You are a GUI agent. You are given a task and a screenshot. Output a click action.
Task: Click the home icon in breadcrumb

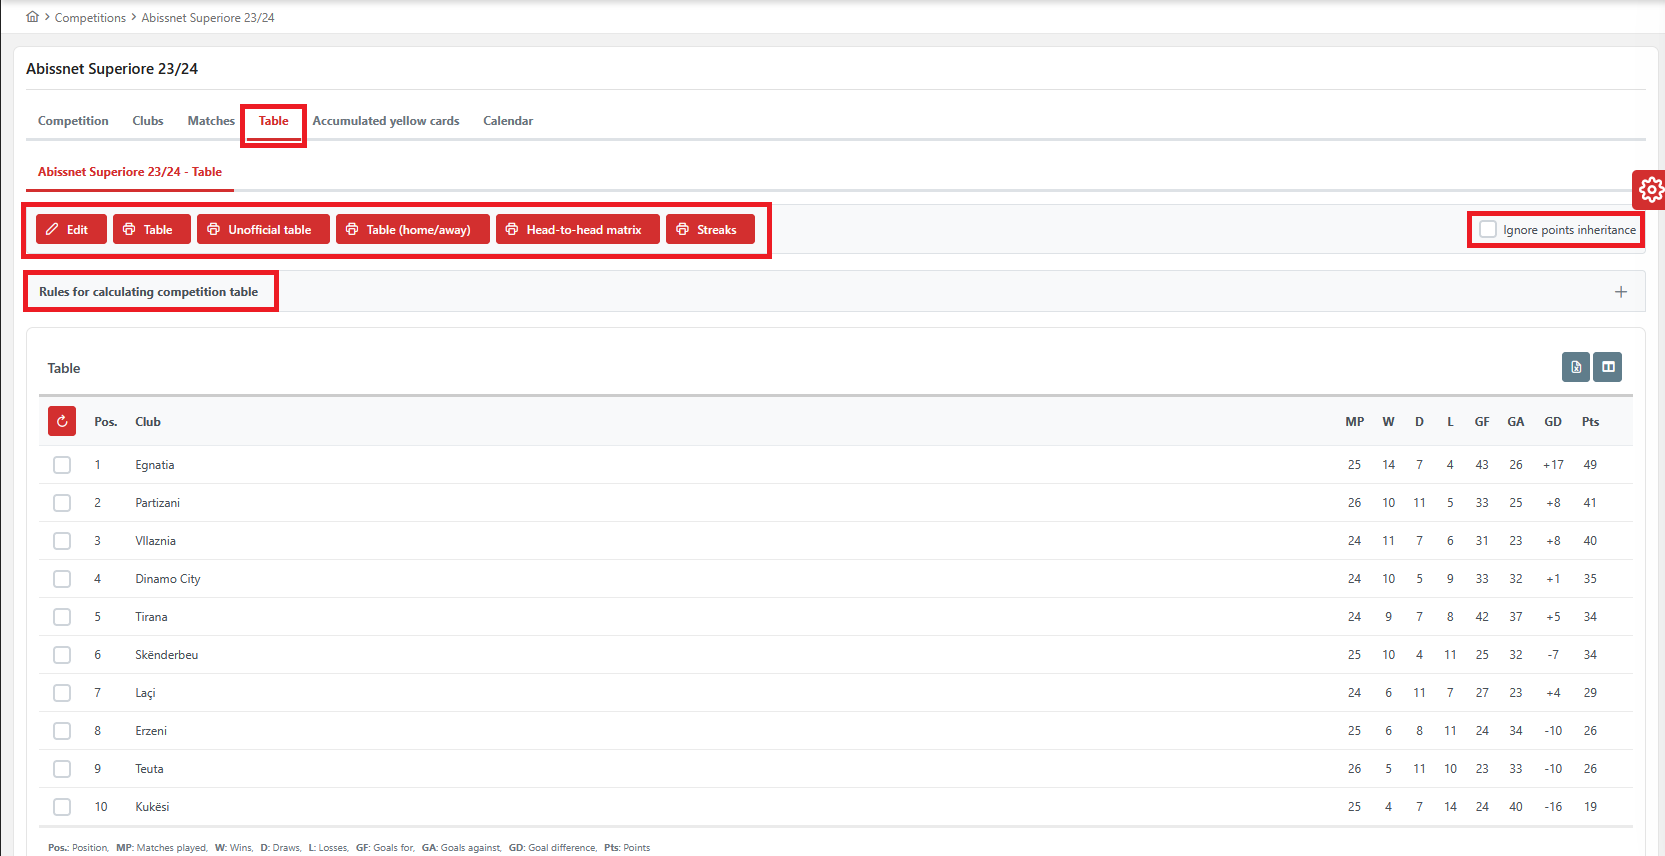[x=32, y=17]
